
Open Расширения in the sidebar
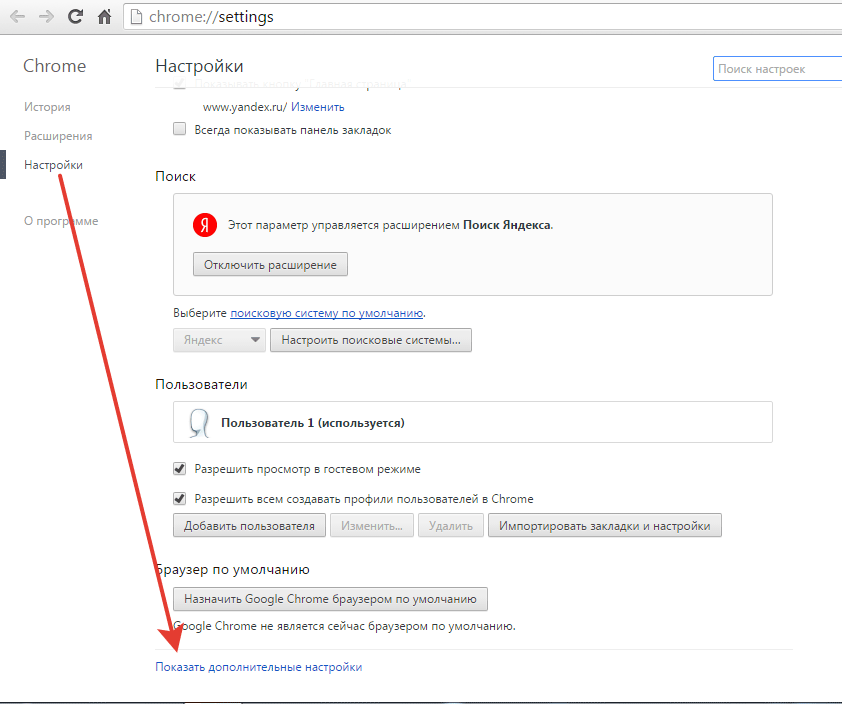pos(58,136)
